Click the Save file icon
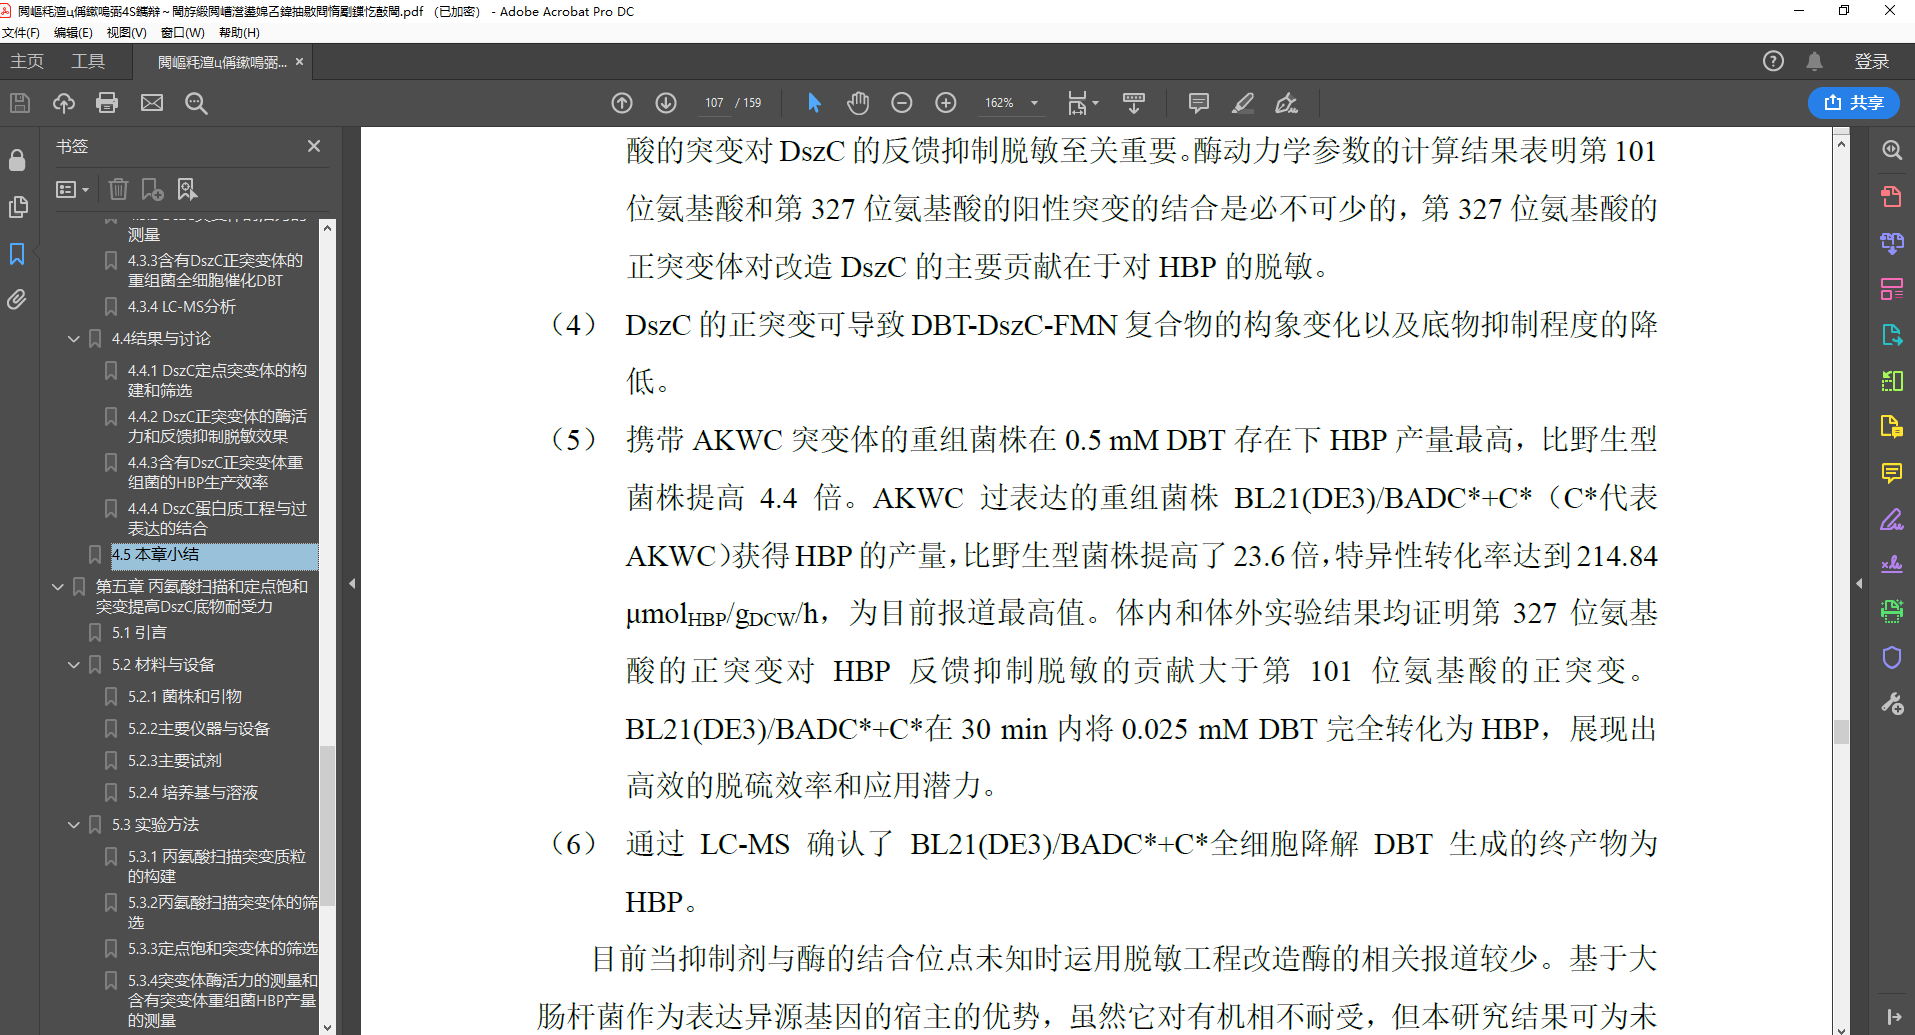Screen dimensions: 1915x1035 click(x=20, y=103)
